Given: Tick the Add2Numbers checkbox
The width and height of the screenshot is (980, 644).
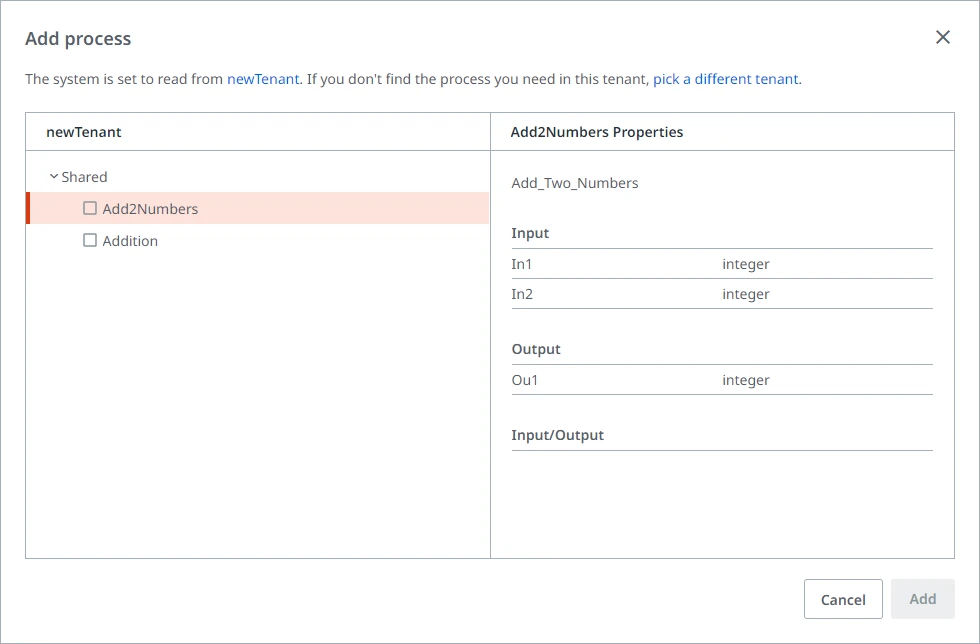Looking at the screenshot, I should pos(90,208).
